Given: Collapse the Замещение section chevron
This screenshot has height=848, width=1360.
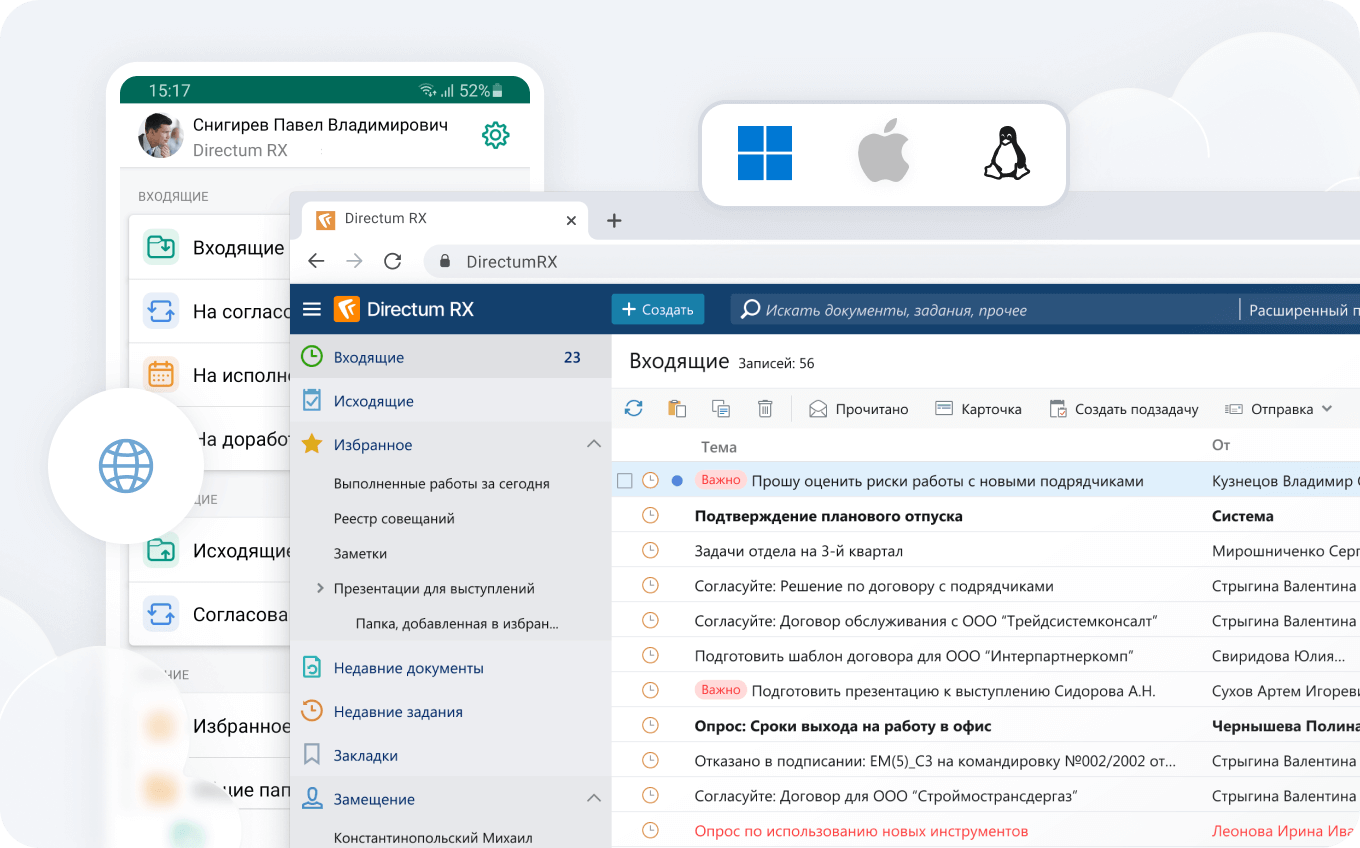Looking at the screenshot, I should coord(593,799).
